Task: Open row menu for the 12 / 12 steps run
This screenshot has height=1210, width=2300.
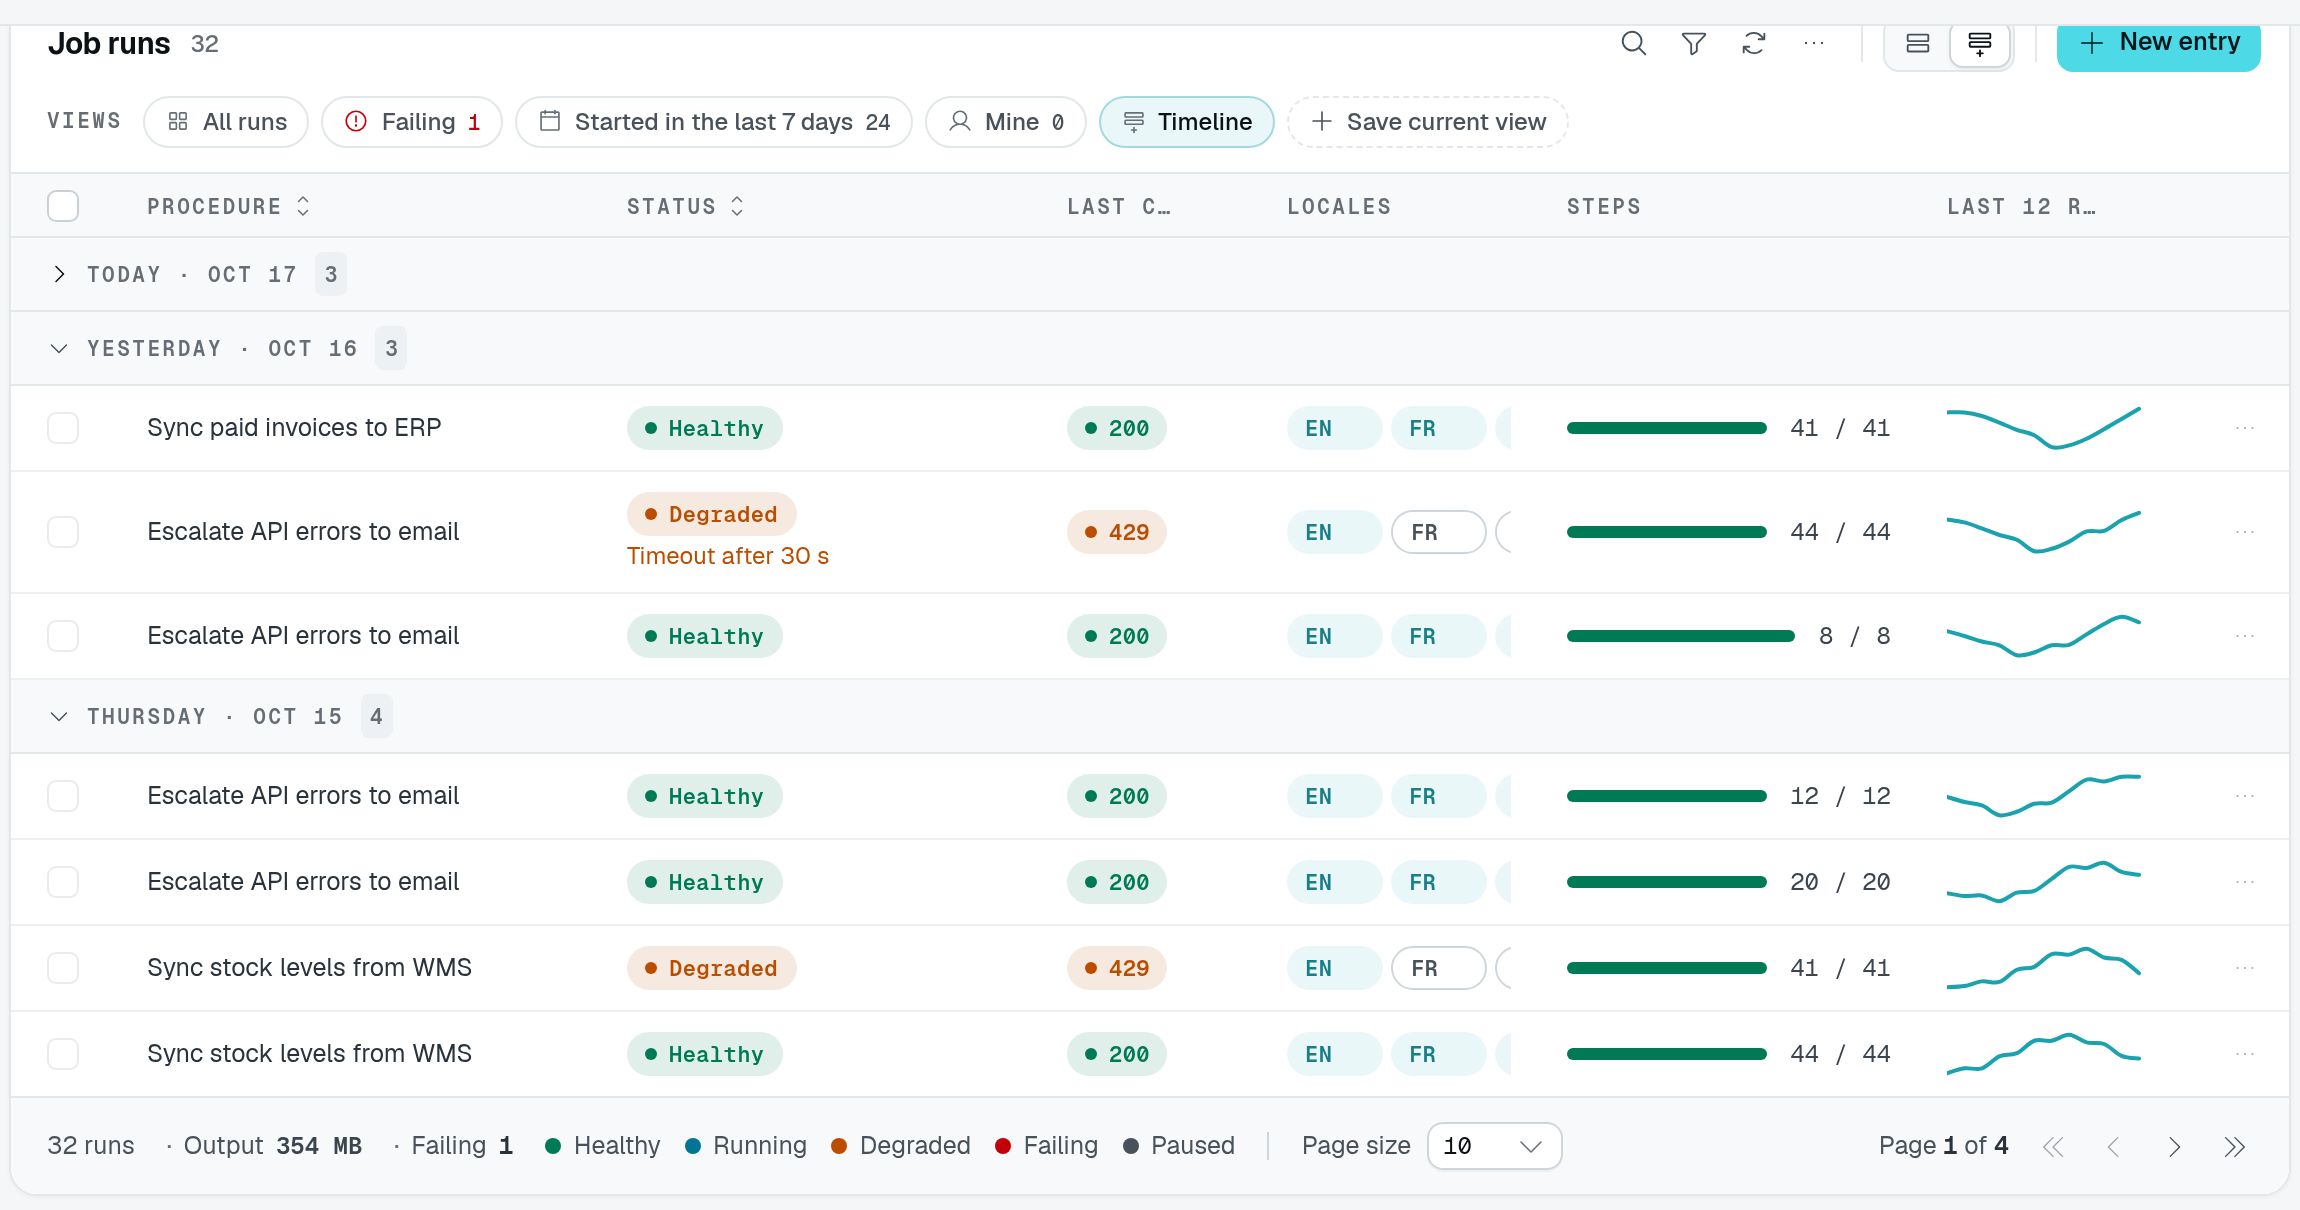Action: point(2244,796)
